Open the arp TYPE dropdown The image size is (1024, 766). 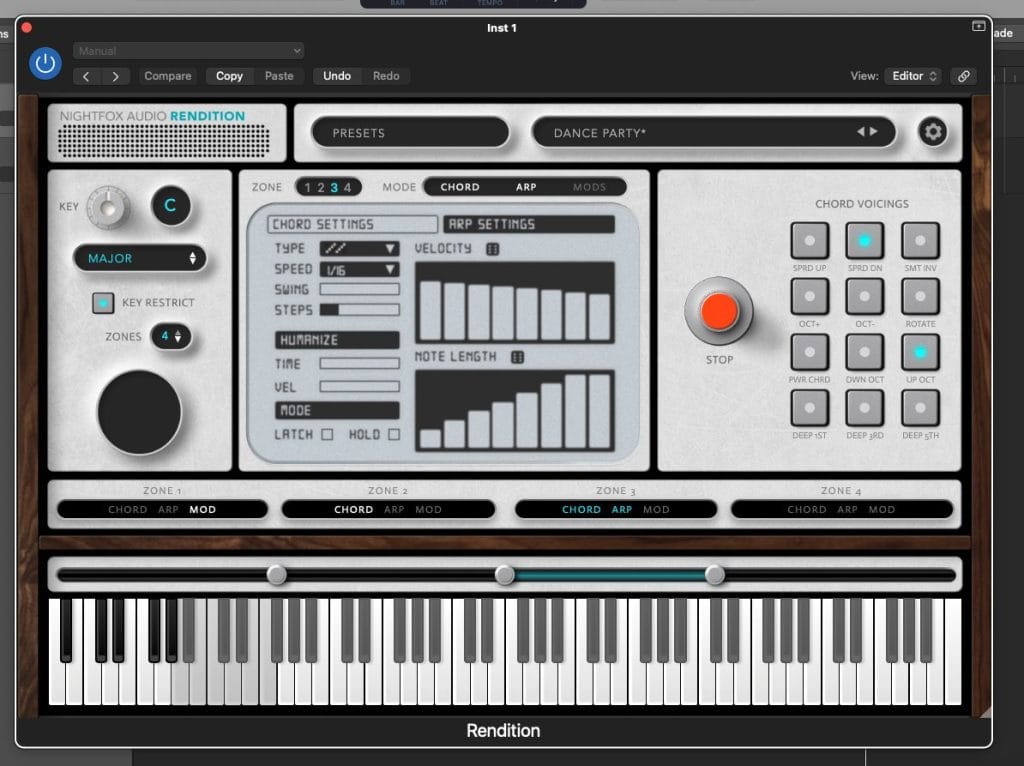[x=359, y=249]
